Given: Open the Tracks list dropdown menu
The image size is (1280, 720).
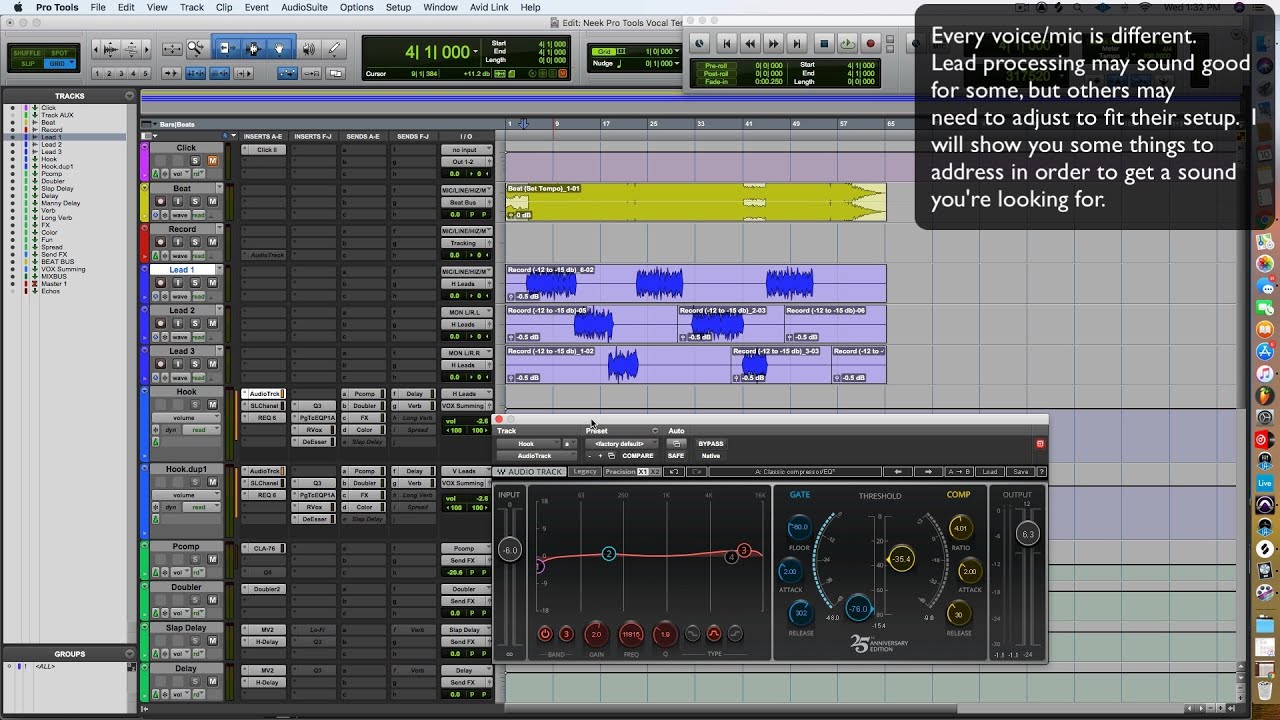Looking at the screenshot, I should coord(129,96).
